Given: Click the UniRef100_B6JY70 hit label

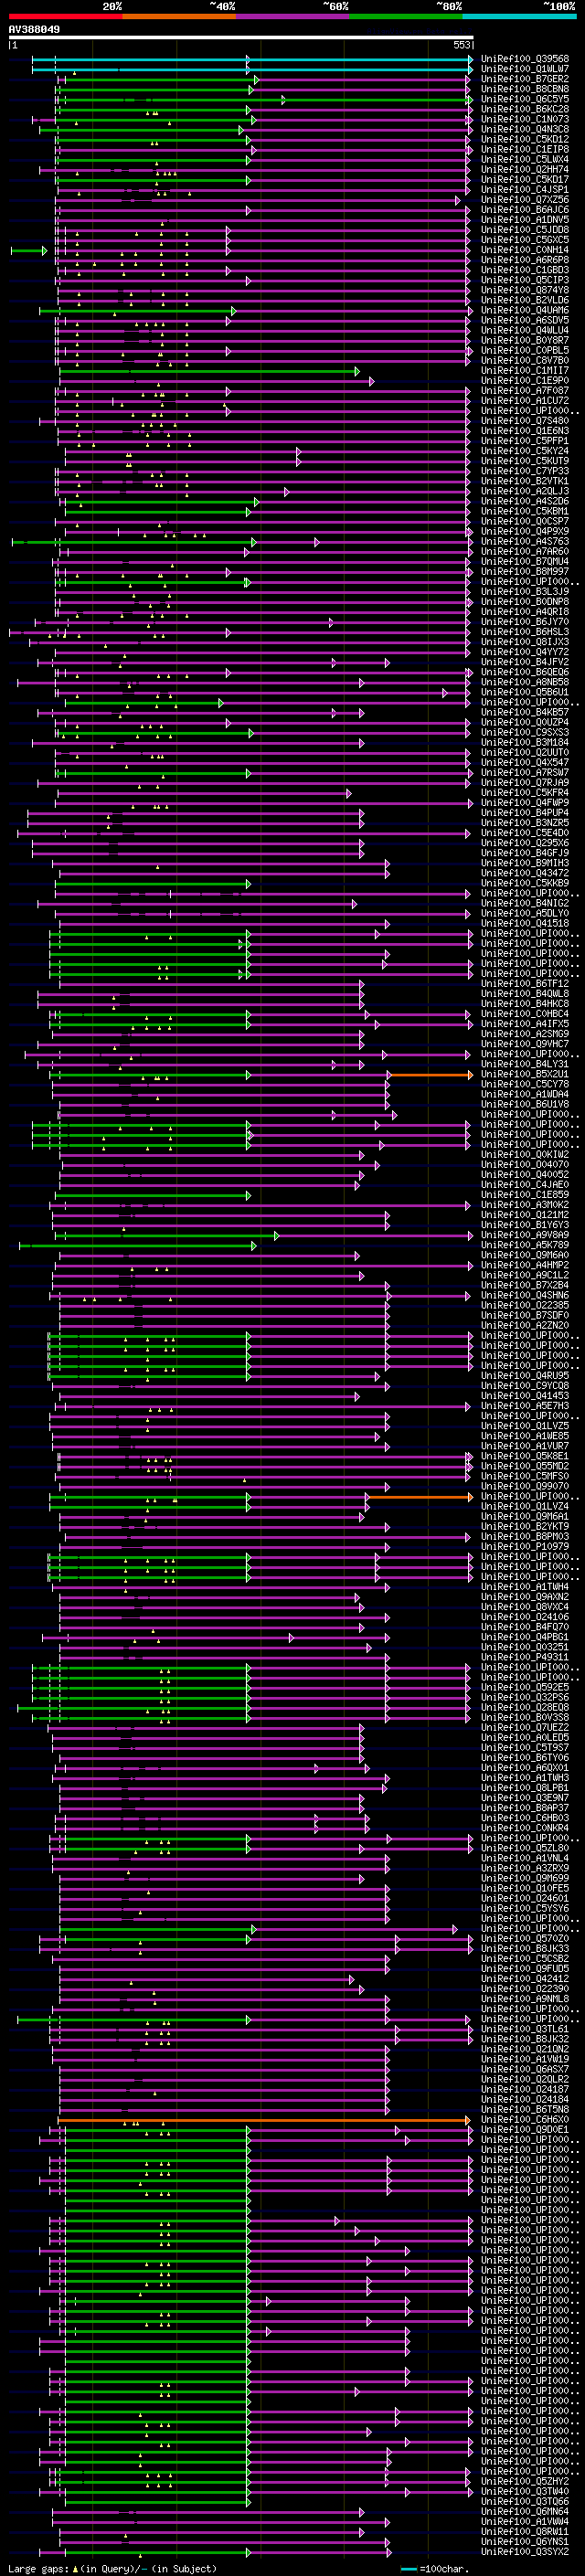Looking at the screenshot, I should [524, 622].
